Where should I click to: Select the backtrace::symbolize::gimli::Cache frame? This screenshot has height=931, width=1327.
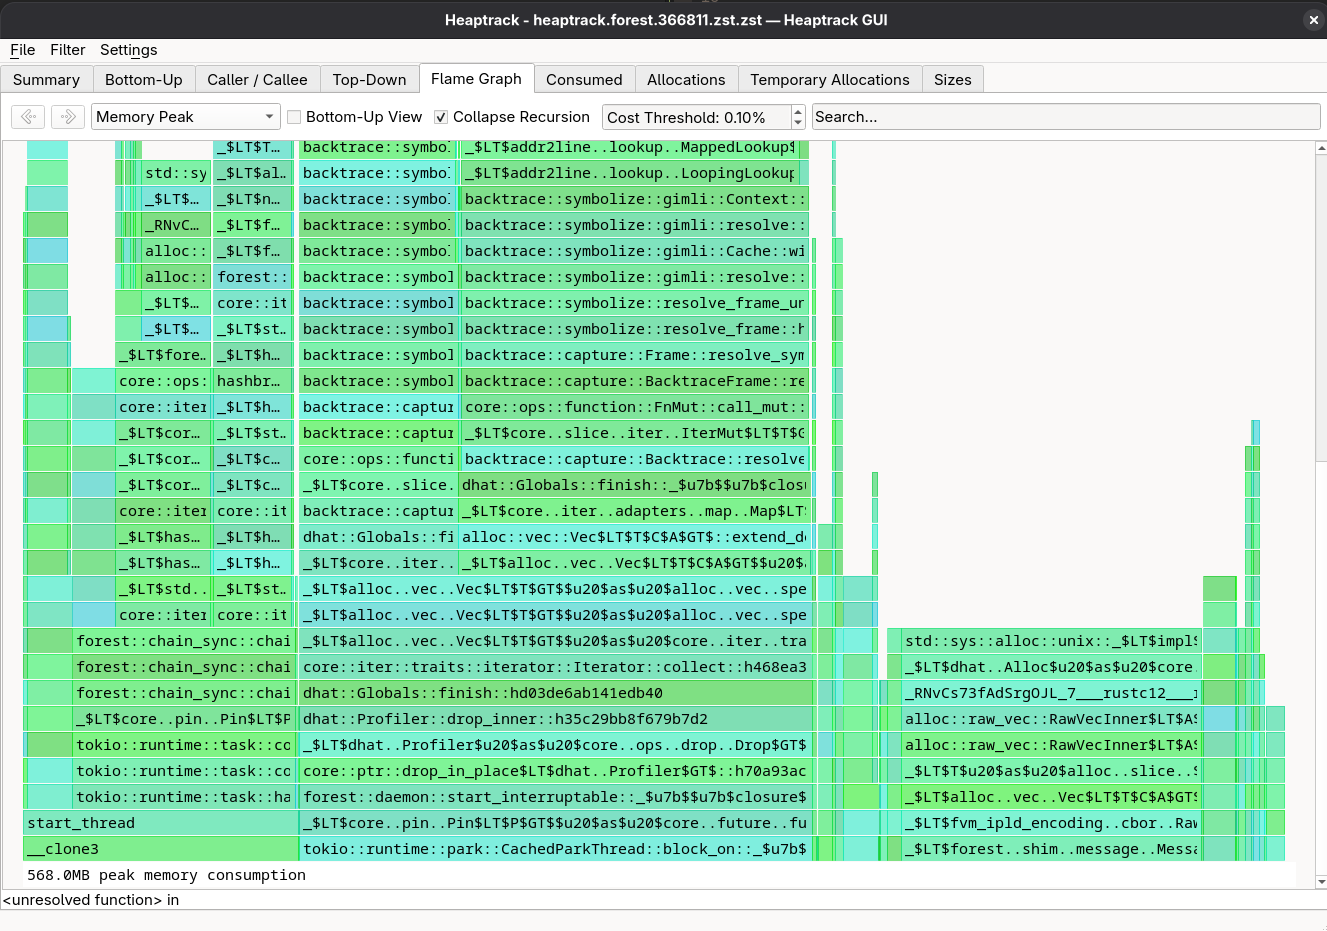(635, 251)
